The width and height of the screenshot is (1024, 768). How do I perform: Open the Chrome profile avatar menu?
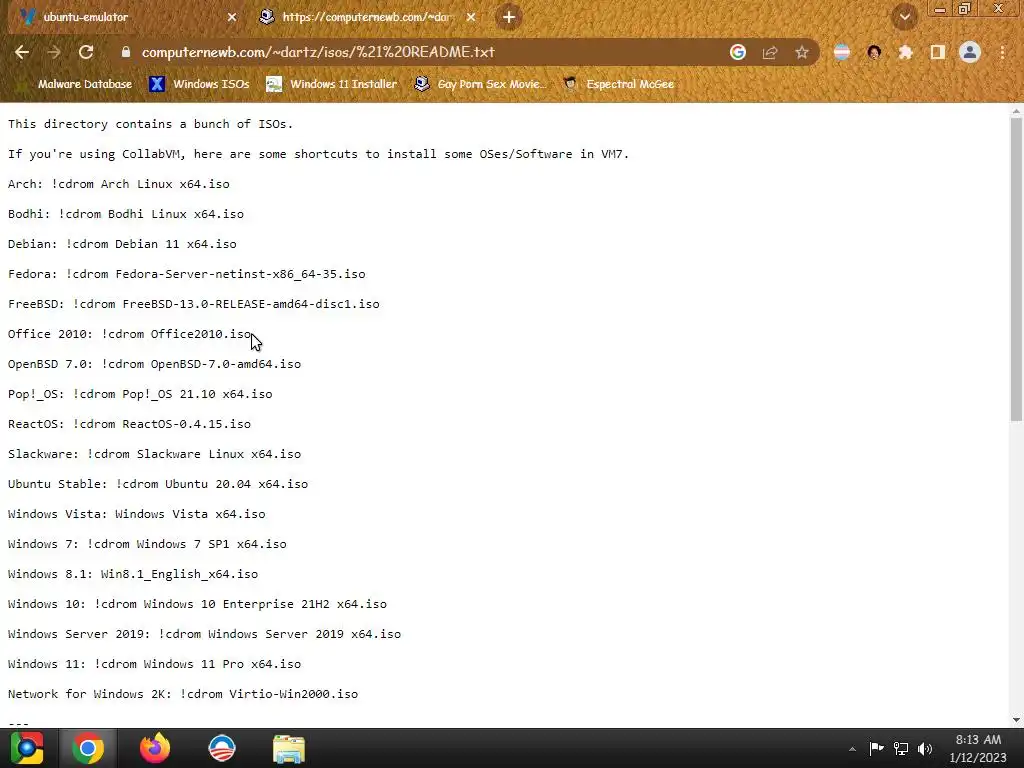click(x=970, y=52)
